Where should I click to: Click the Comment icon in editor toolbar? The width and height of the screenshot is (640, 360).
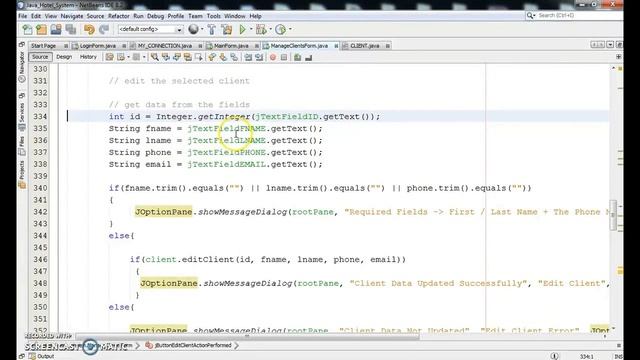(x=298, y=58)
